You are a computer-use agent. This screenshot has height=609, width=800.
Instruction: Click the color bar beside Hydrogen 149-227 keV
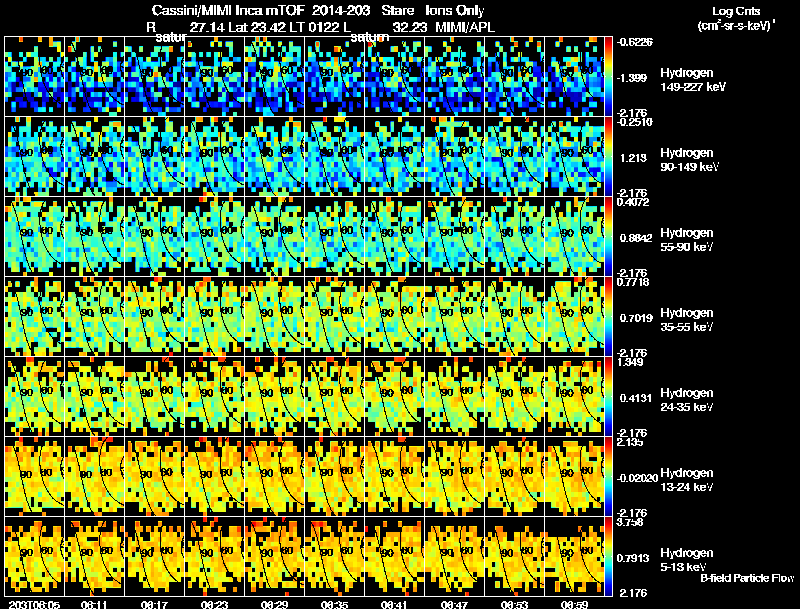pyautogui.click(x=608, y=77)
